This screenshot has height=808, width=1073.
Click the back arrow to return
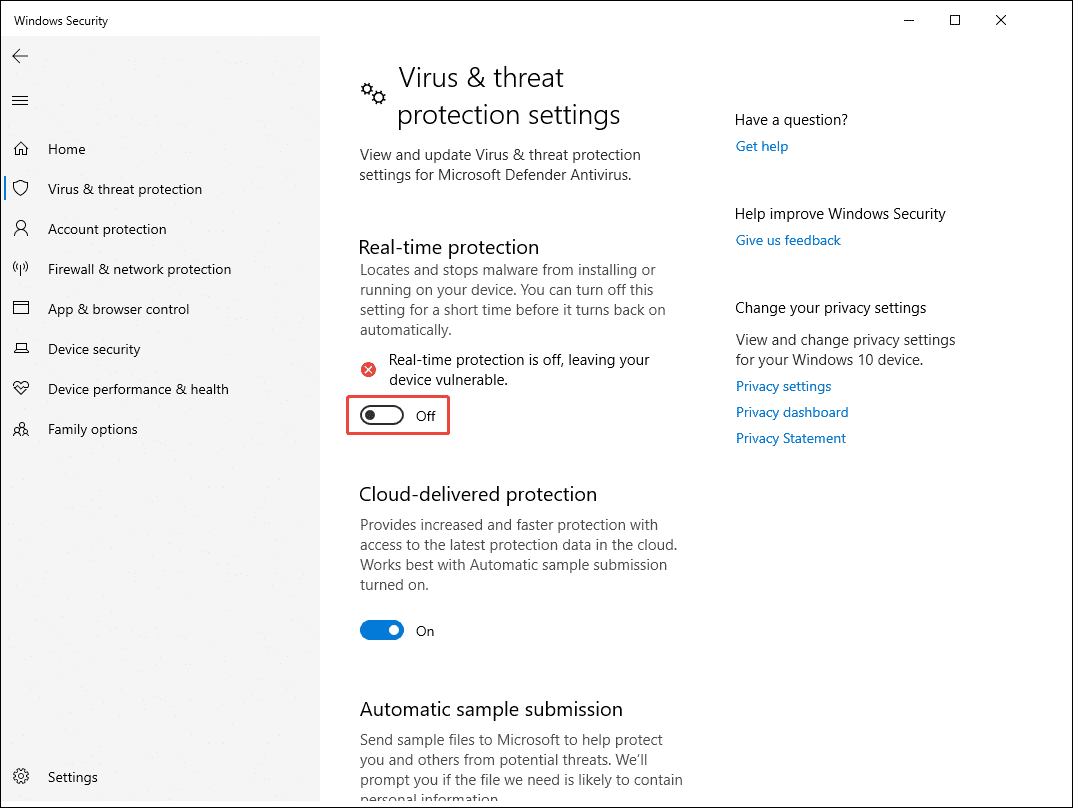point(20,56)
